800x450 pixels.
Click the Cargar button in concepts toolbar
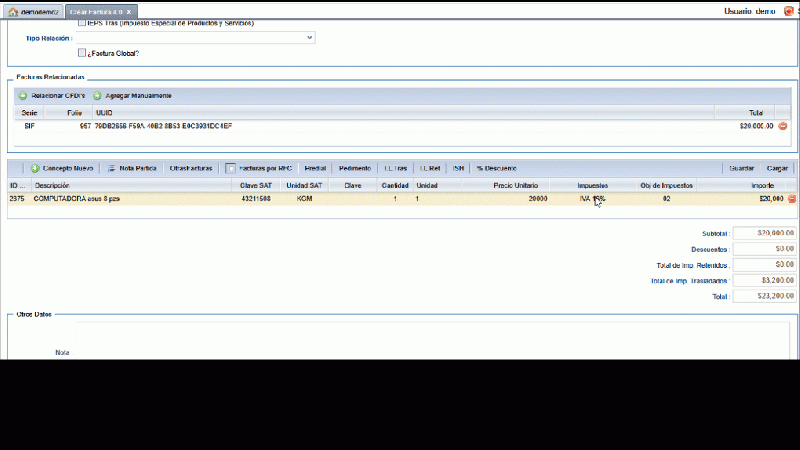(777, 169)
